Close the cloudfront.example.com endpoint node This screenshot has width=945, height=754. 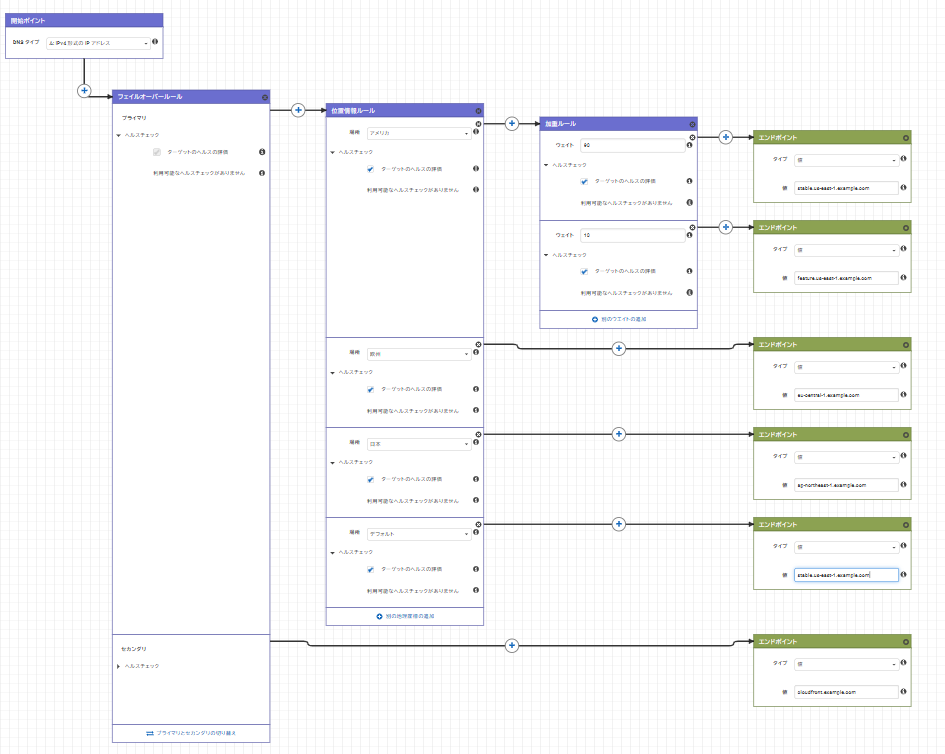point(905,641)
